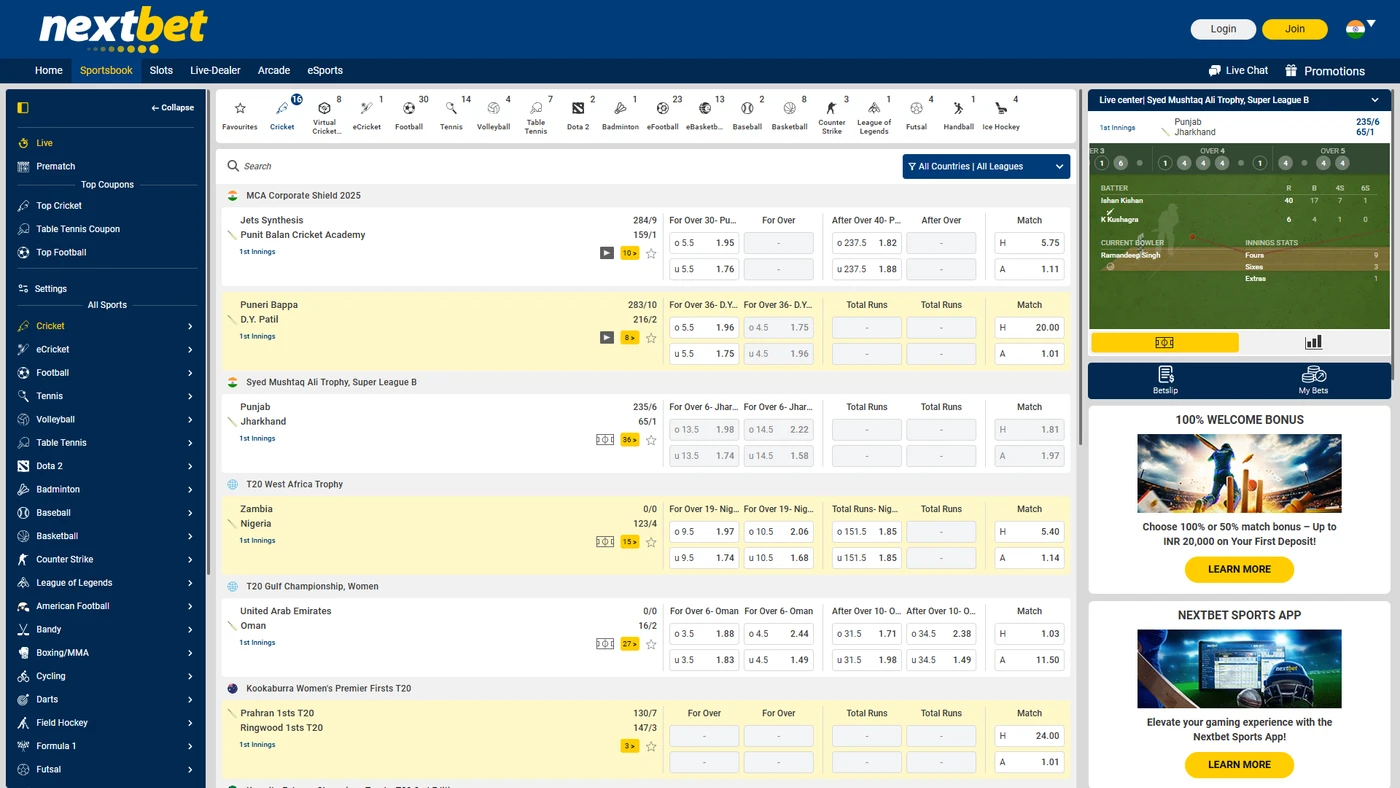1400x788 pixels.
Task: Select the Dota 2 filter icon
Action: click(x=578, y=110)
